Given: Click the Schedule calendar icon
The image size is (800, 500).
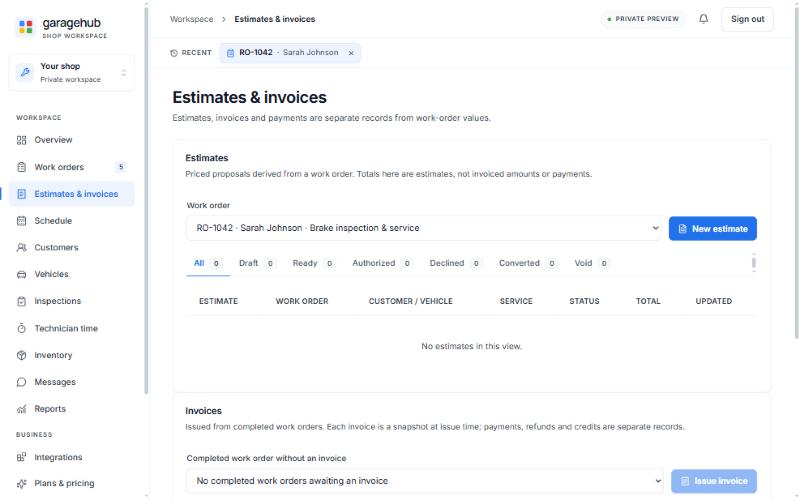Looking at the screenshot, I should [21, 220].
